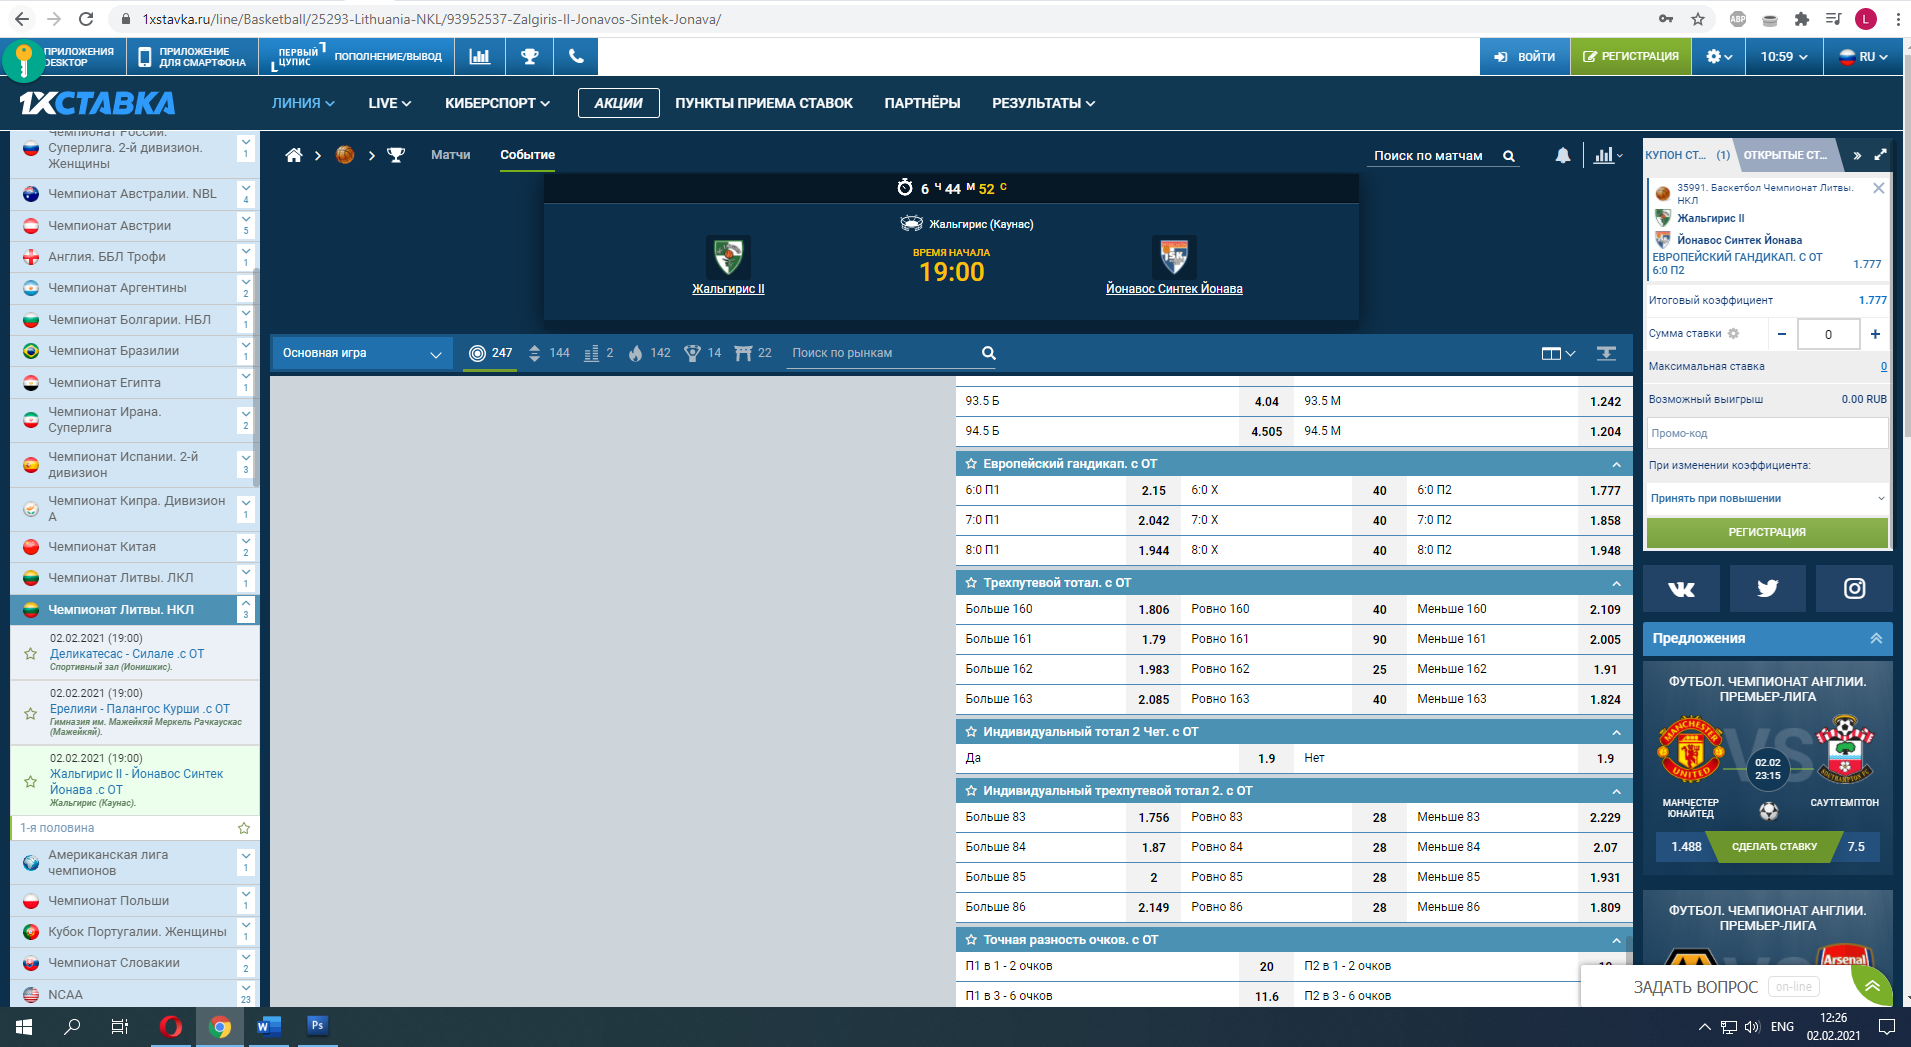
Task: Toggle favorite star for 1-я половина
Action: [x=243, y=828]
